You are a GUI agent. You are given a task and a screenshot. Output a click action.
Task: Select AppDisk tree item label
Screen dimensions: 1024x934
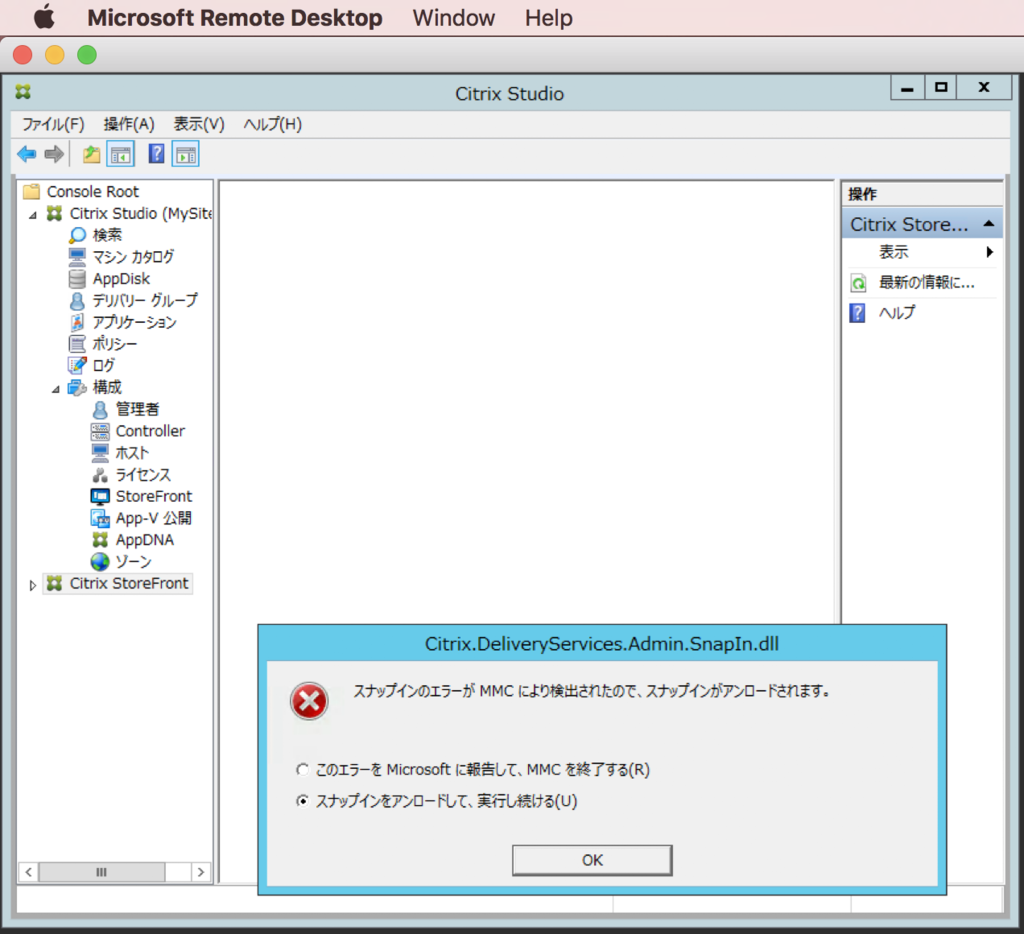[x=121, y=279]
